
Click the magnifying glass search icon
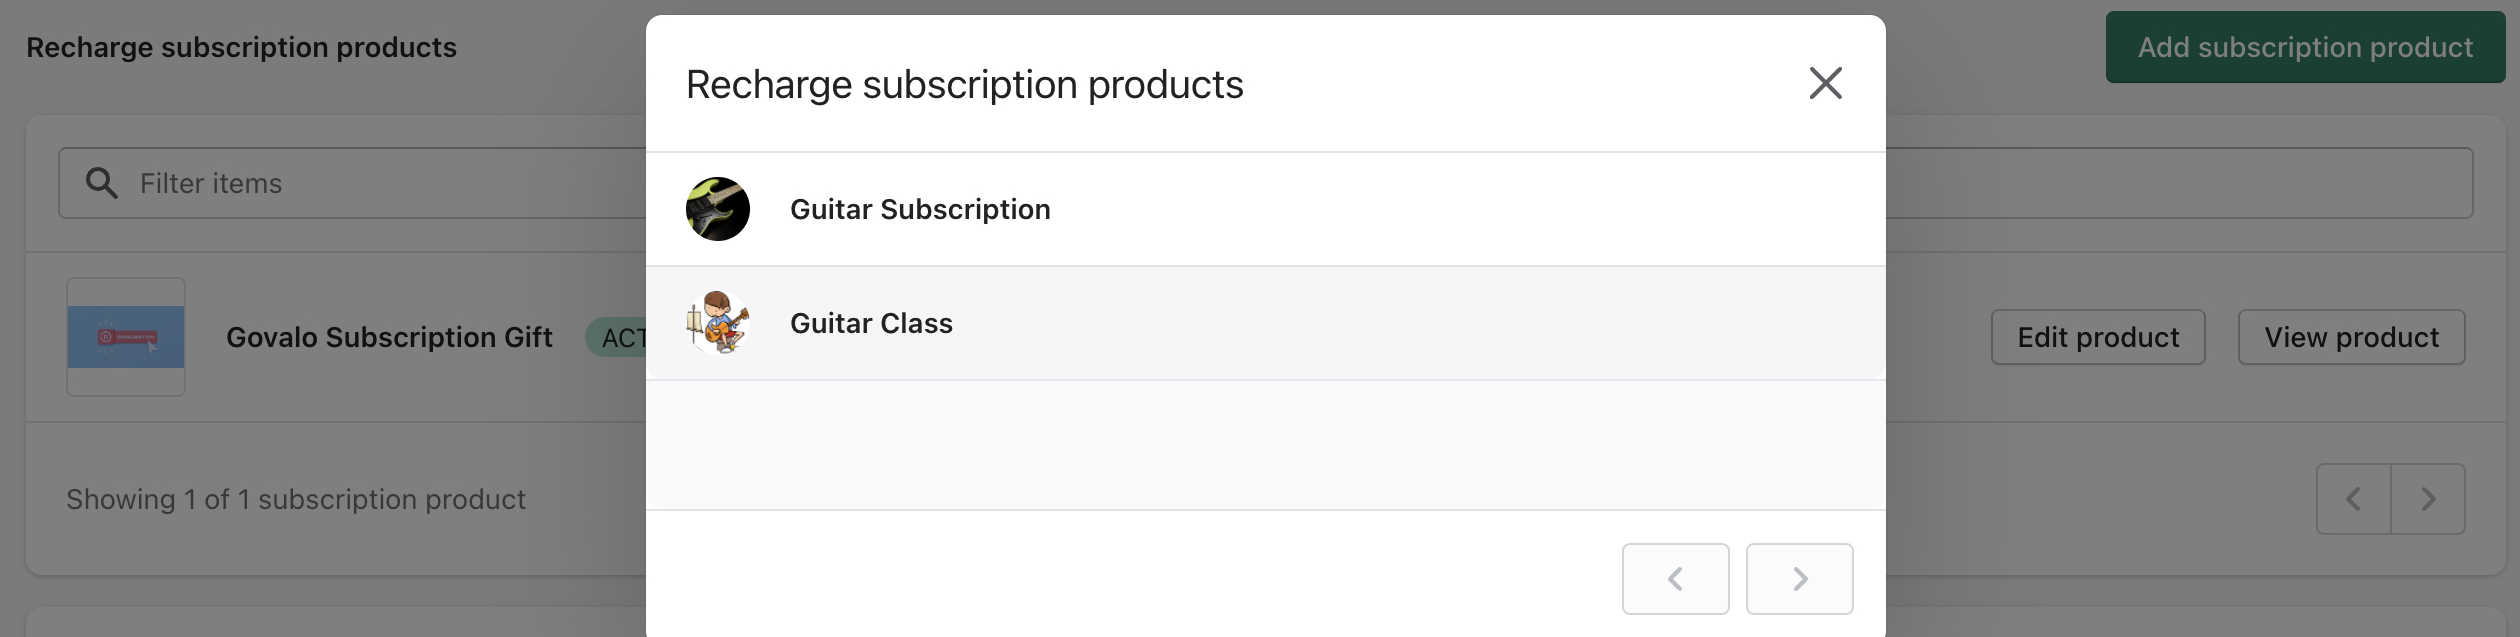(x=101, y=183)
